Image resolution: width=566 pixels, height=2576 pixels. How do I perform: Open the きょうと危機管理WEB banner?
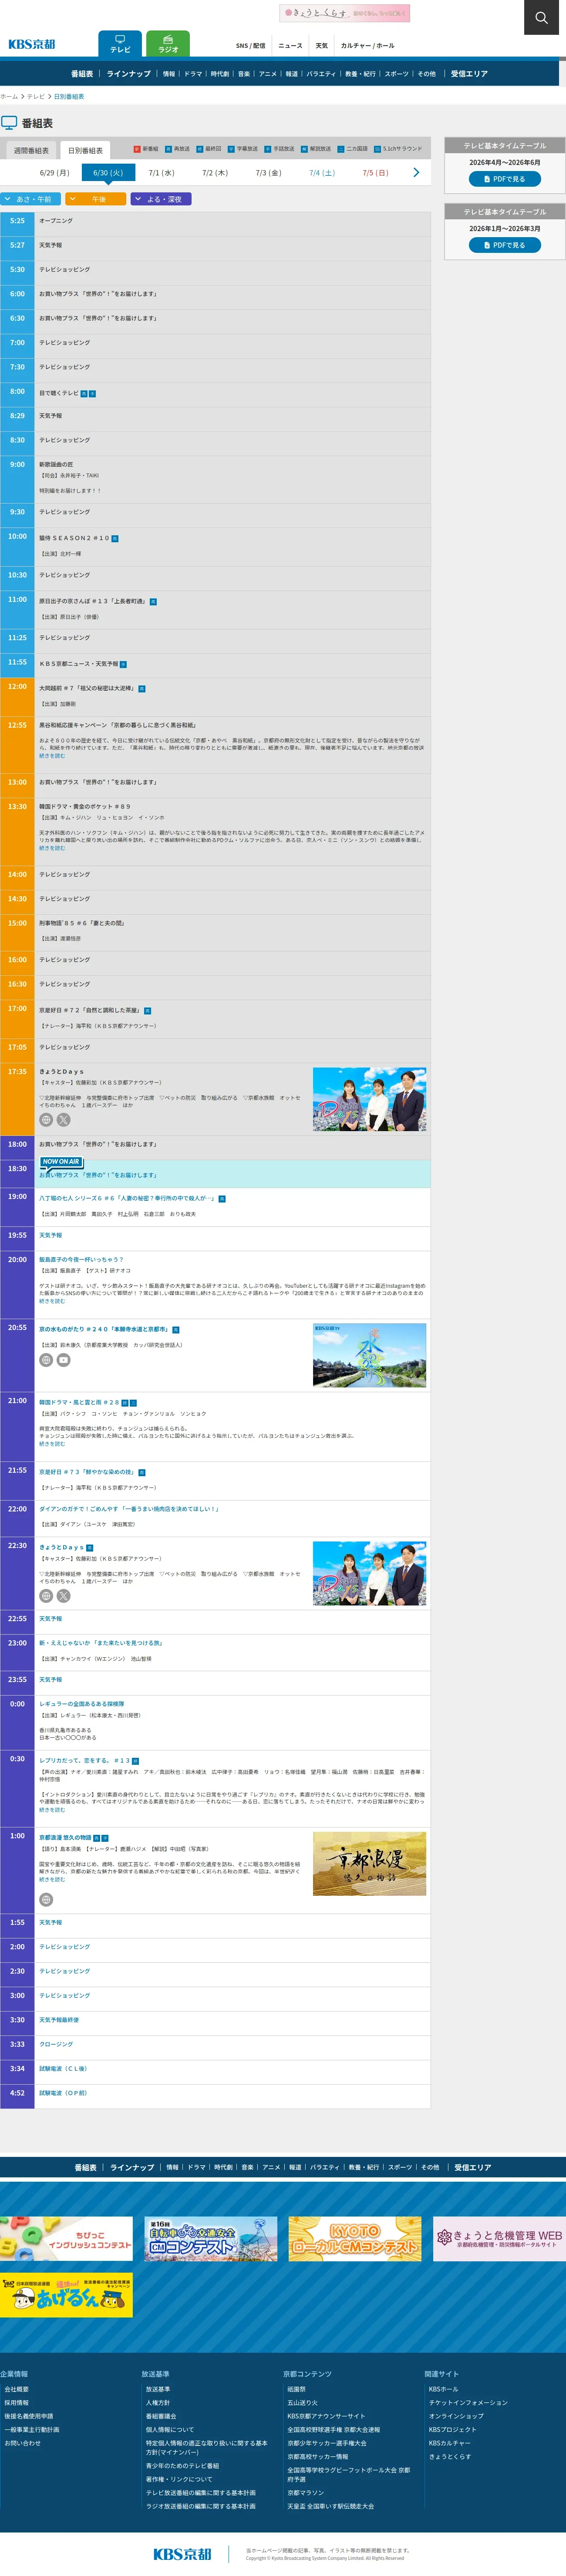click(x=500, y=2239)
